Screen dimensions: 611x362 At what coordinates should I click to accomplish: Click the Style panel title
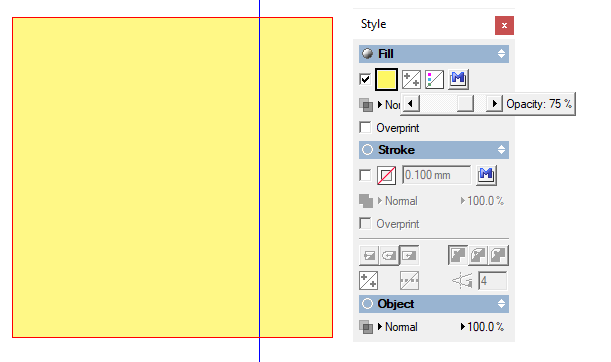(373, 24)
